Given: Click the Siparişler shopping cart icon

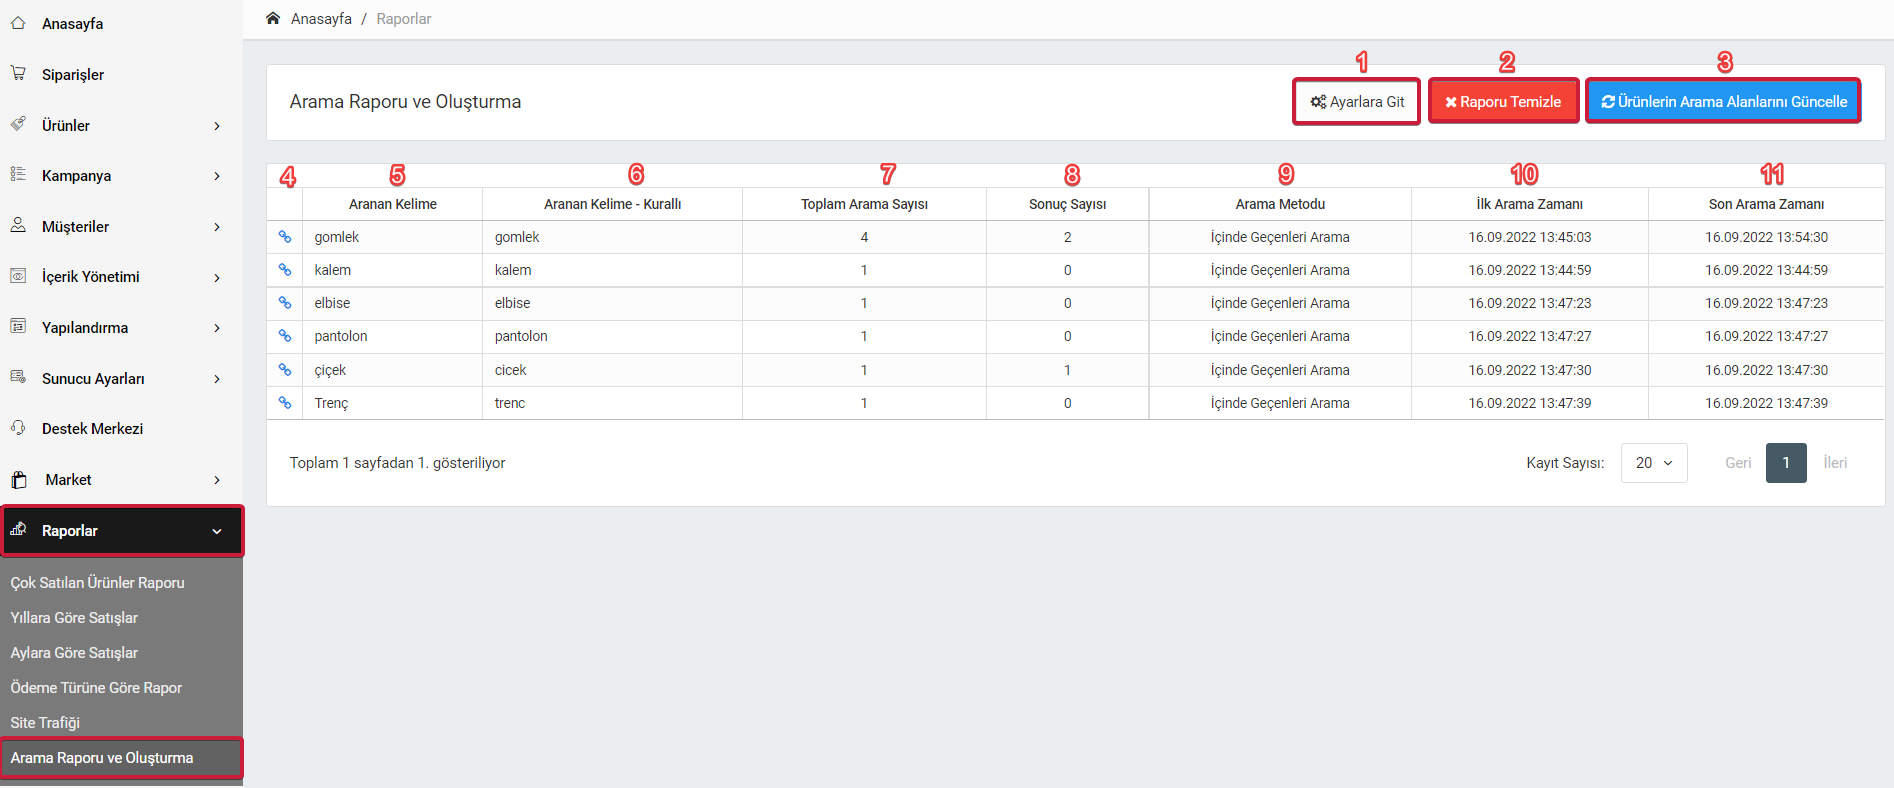Looking at the screenshot, I should click(18, 73).
